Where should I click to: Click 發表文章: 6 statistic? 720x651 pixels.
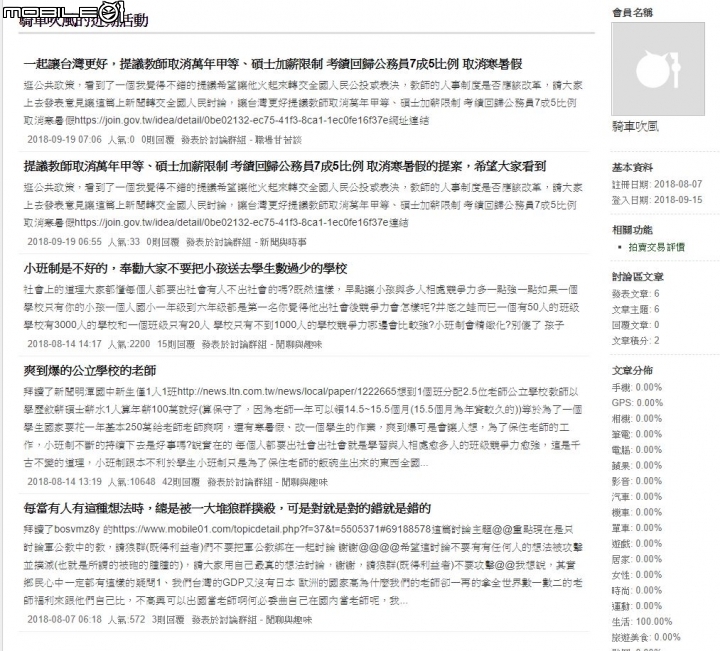click(x=635, y=293)
